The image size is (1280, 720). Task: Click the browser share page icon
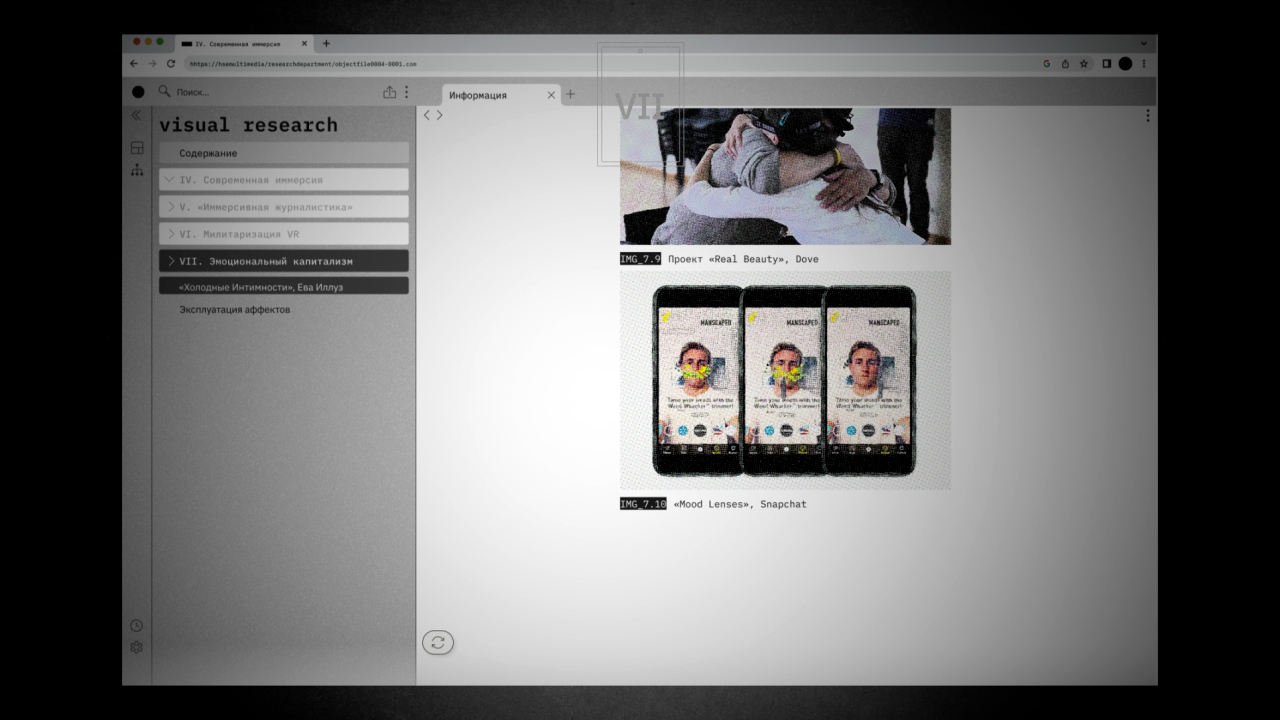1065,63
